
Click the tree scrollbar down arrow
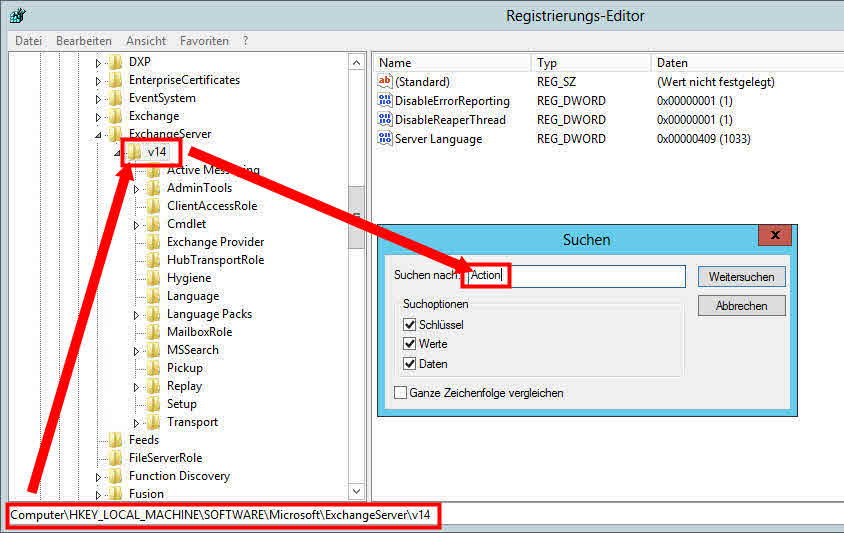(x=356, y=490)
